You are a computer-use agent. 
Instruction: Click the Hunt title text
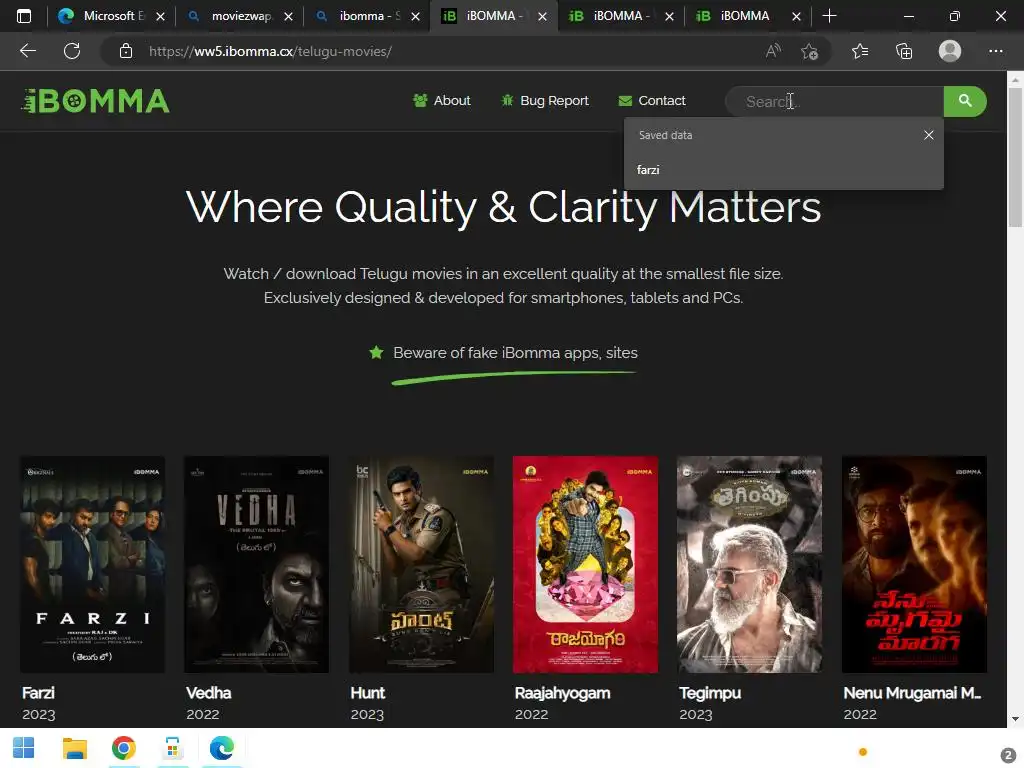(x=368, y=693)
